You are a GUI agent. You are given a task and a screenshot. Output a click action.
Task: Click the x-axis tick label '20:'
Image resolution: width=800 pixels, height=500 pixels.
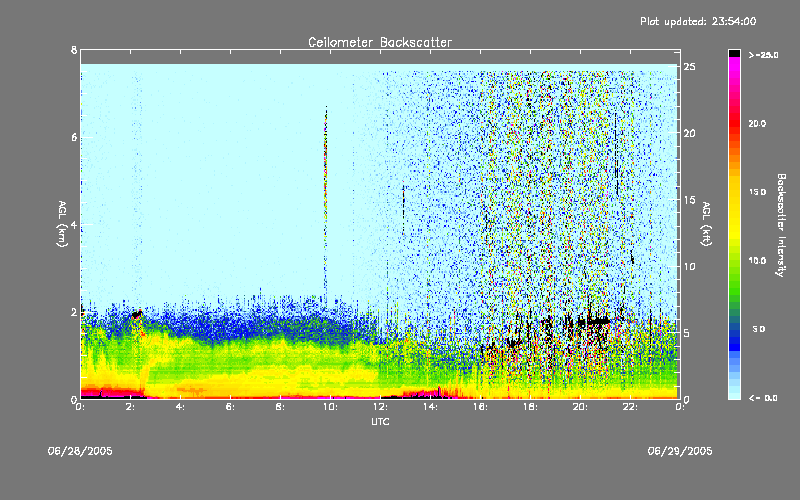tap(580, 407)
